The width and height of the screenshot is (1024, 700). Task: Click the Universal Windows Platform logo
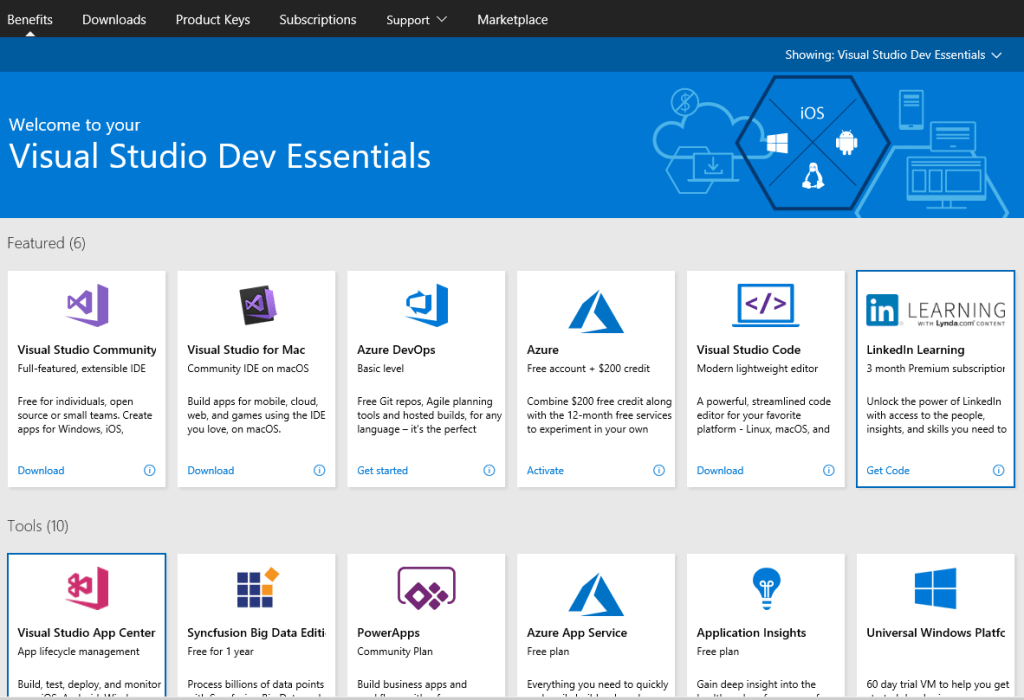[x=936, y=588]
